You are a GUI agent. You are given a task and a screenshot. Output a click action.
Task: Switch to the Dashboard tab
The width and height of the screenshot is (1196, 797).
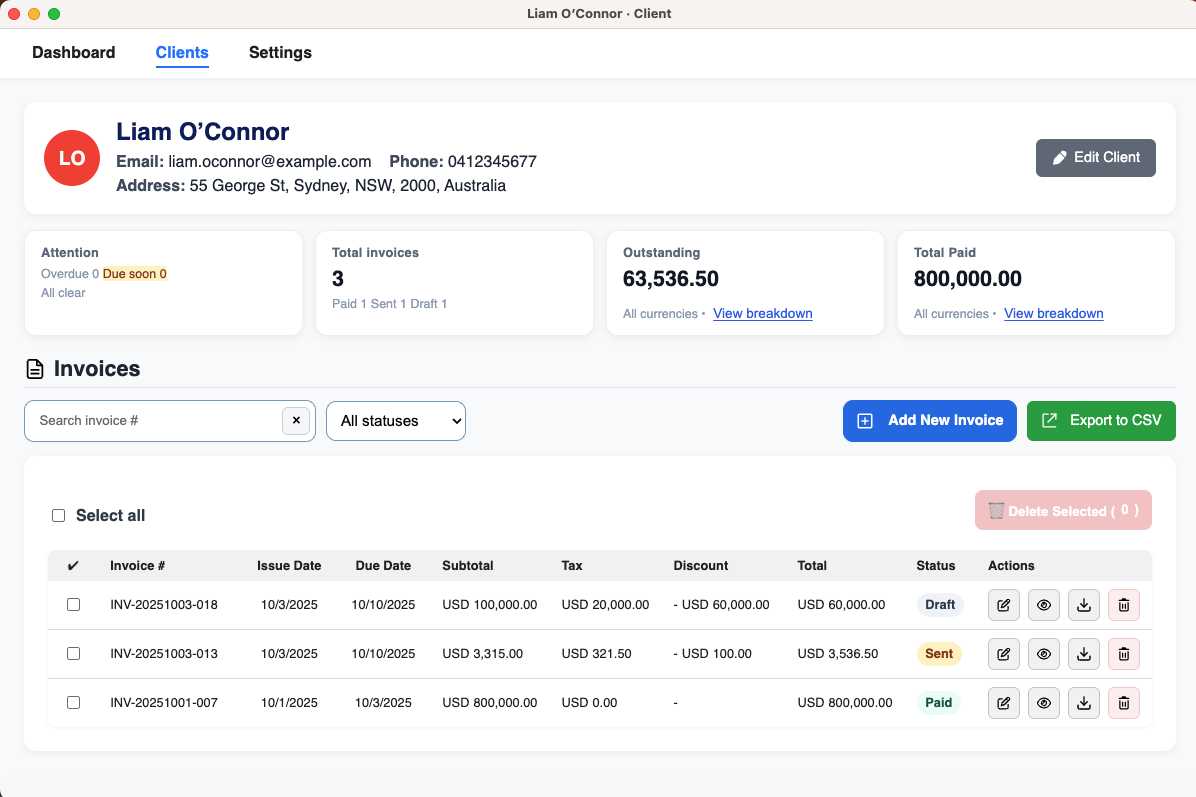coord(74,53)
